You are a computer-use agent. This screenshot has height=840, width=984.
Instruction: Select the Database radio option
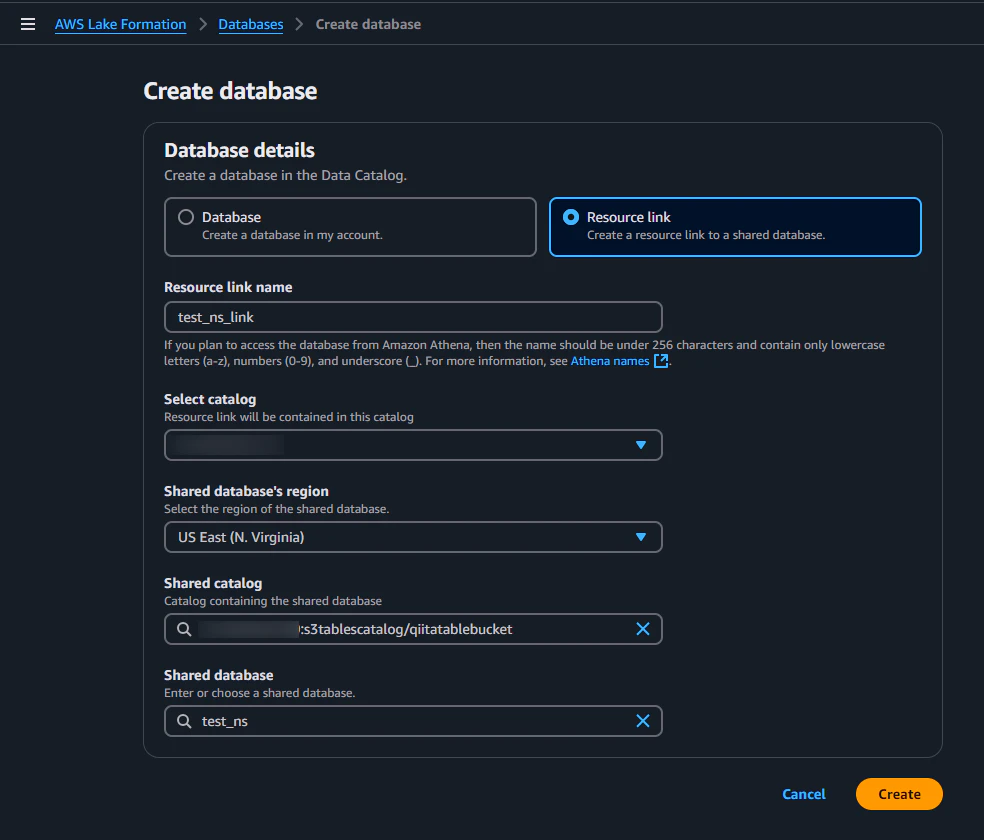186,217
